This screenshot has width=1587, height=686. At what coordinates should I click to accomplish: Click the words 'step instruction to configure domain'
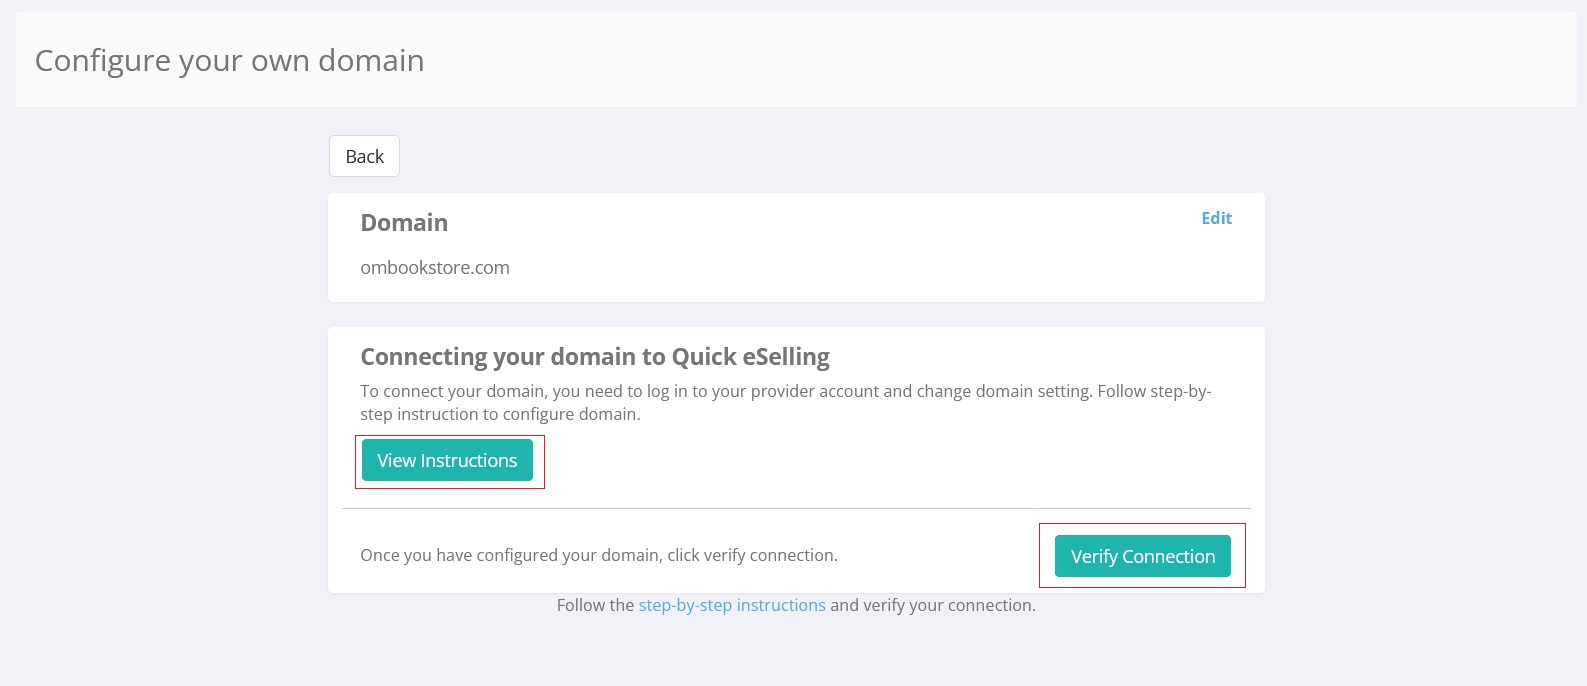[x=500, y=414]
